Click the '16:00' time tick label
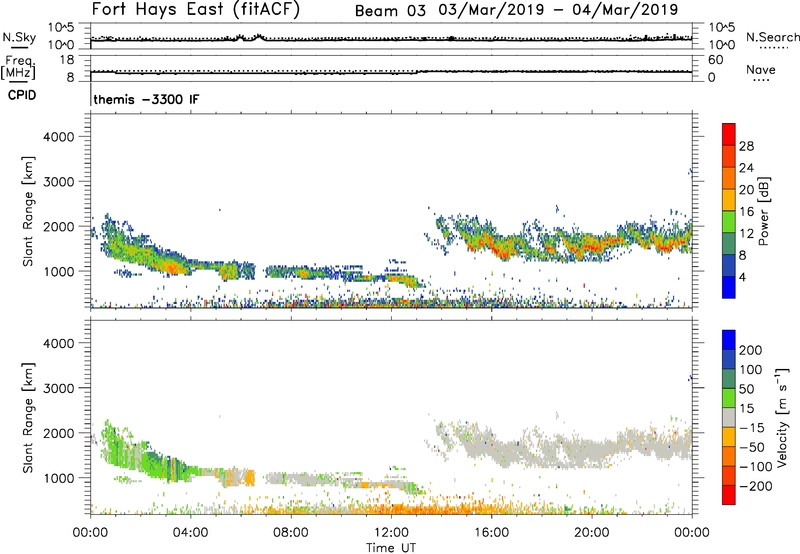 pos(492,533)
